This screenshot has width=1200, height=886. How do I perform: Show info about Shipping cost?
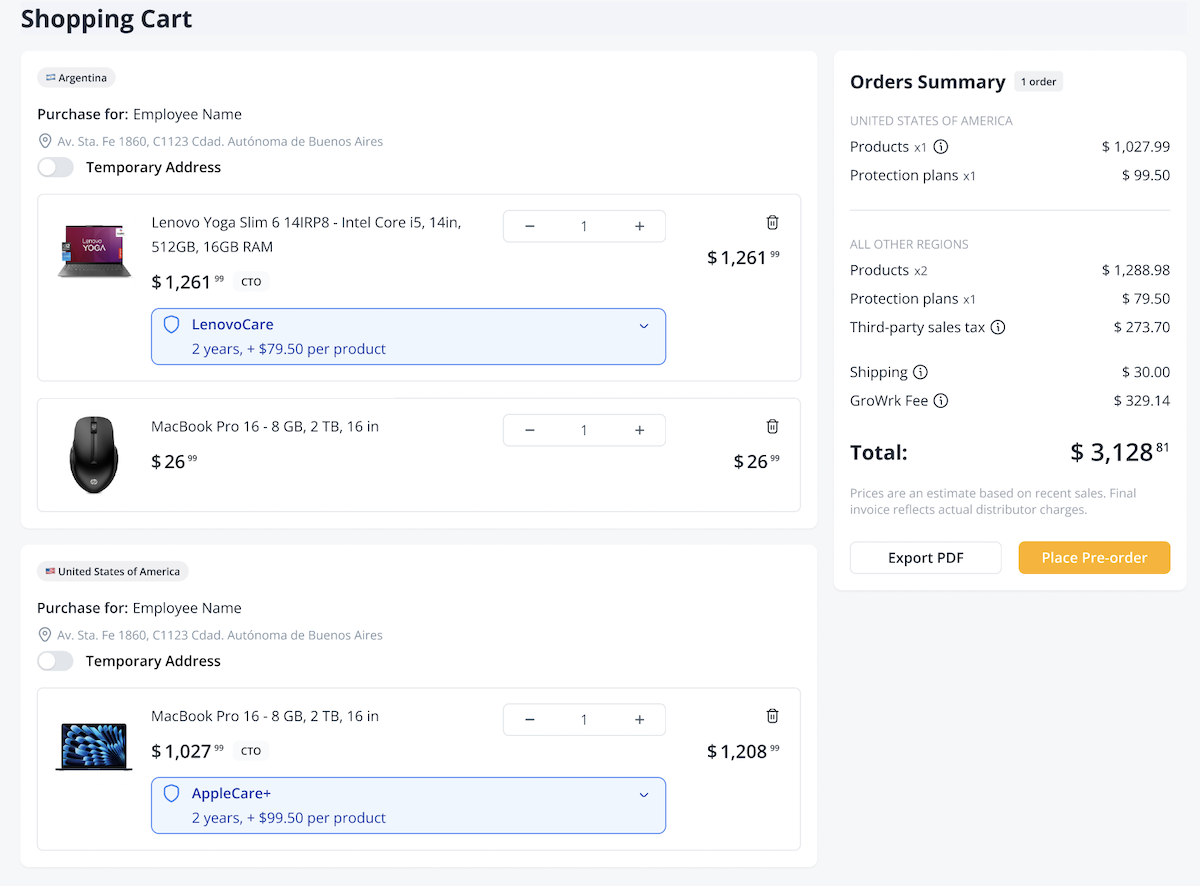tap(921, 372)
